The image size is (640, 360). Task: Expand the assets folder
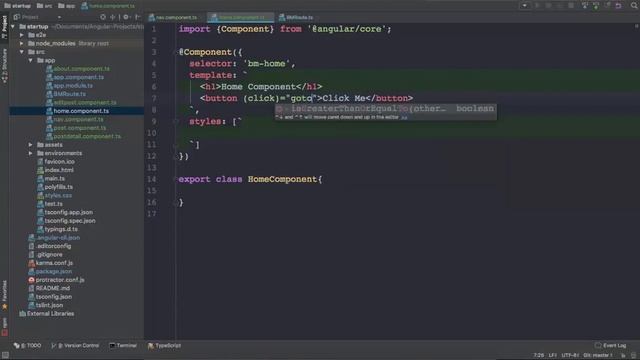pos(31,145)
